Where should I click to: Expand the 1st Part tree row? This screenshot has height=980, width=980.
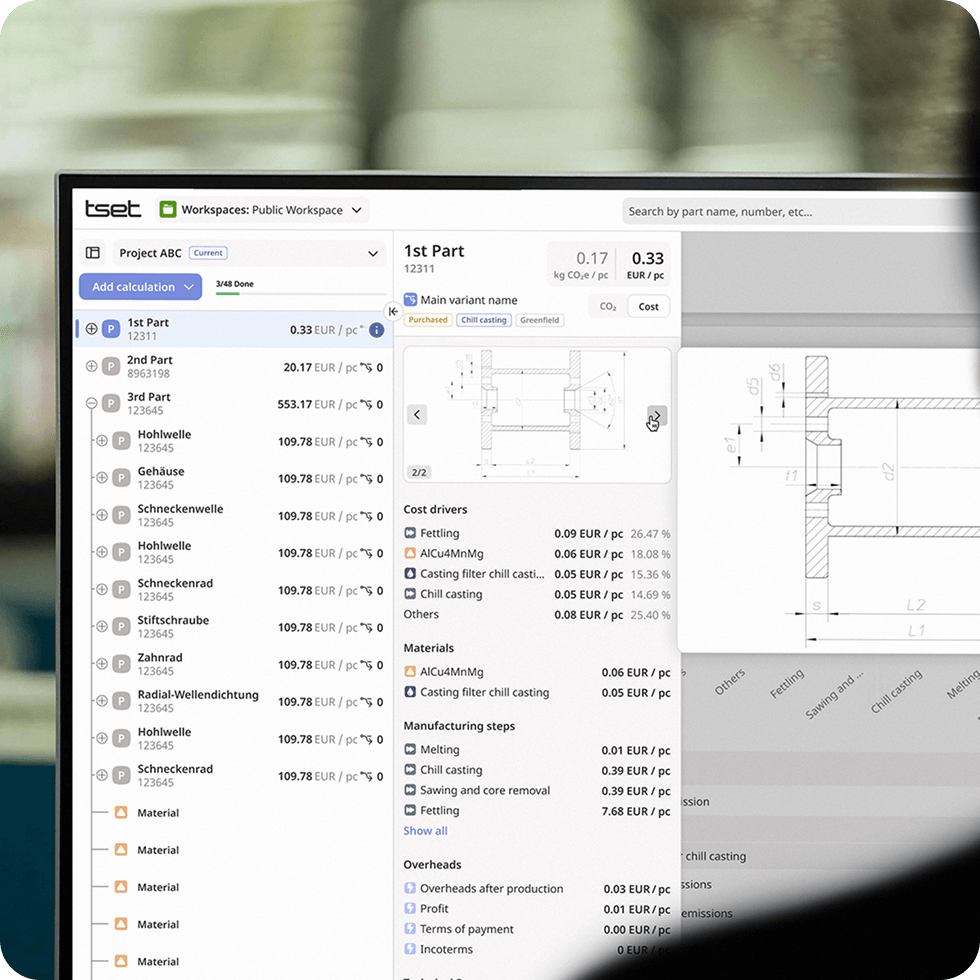[x=91, y=329]
